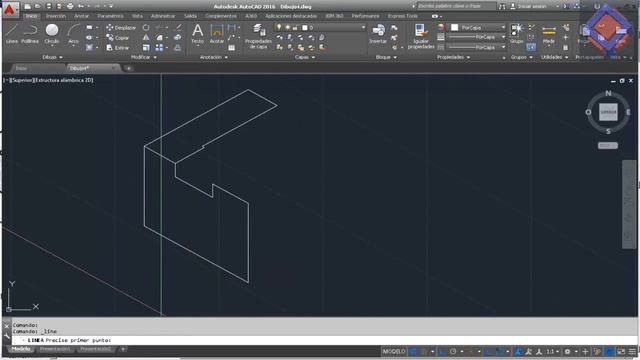
Task: Open the Vista ribbon tab
Action: point(137,16)
